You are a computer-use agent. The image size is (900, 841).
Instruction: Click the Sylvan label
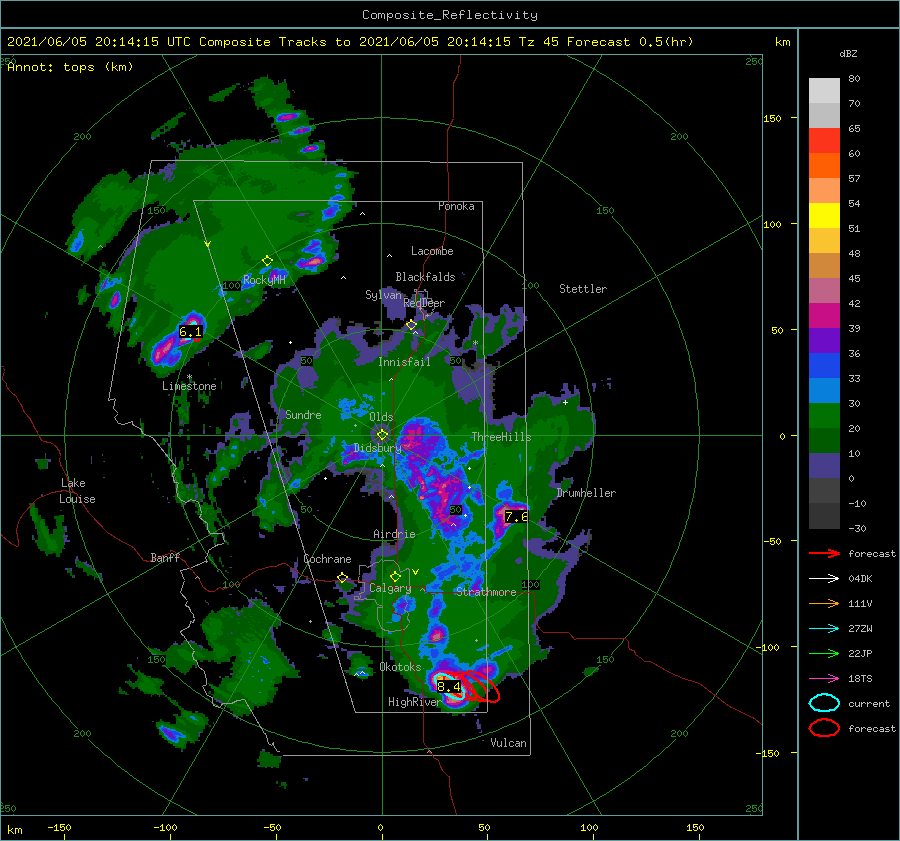pyautogui.click(x=383, y=295)
